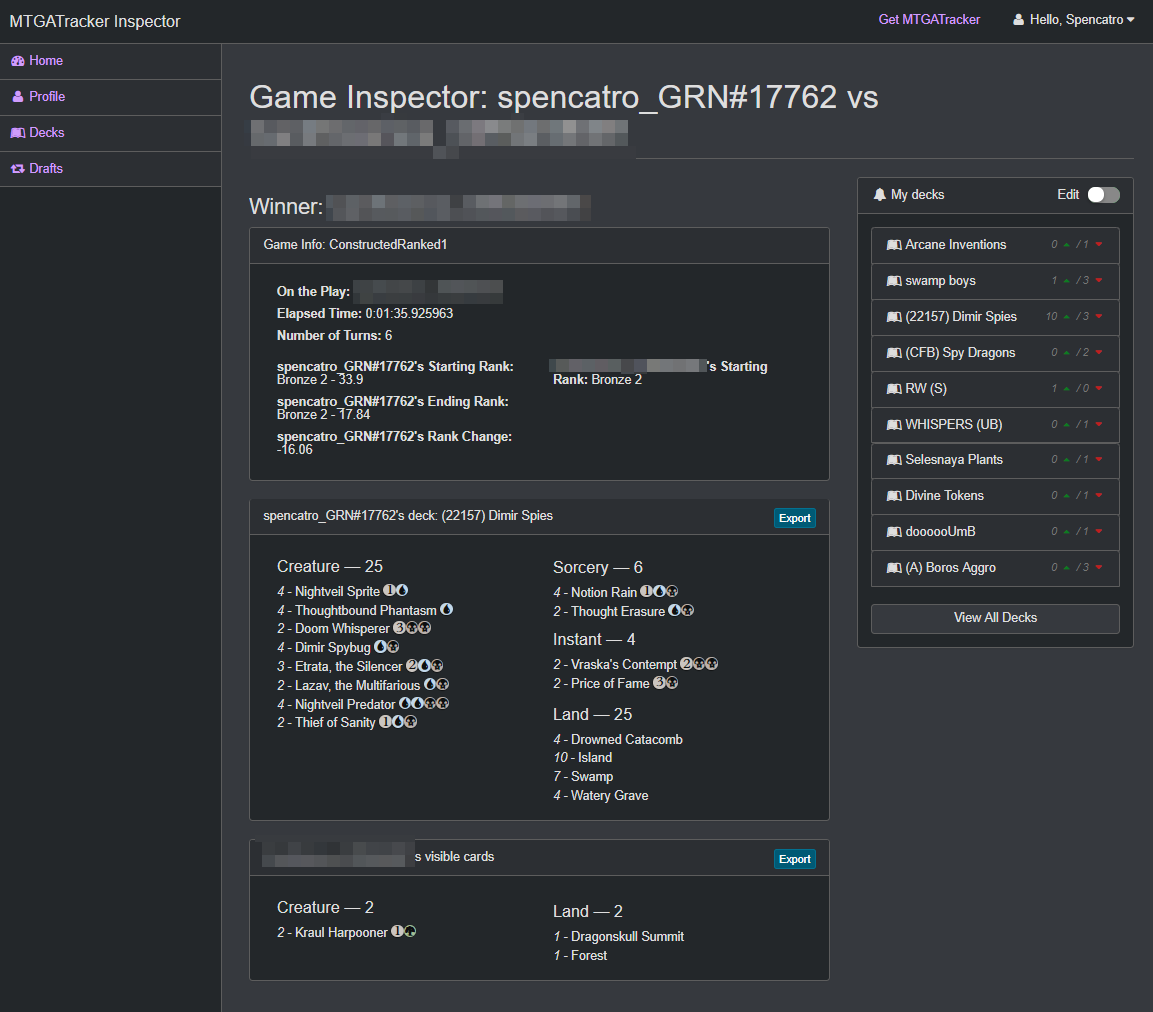Viewport: 1153px width, 1012px height.
Task: Go to Home in the sidebar
Action: 110,61
